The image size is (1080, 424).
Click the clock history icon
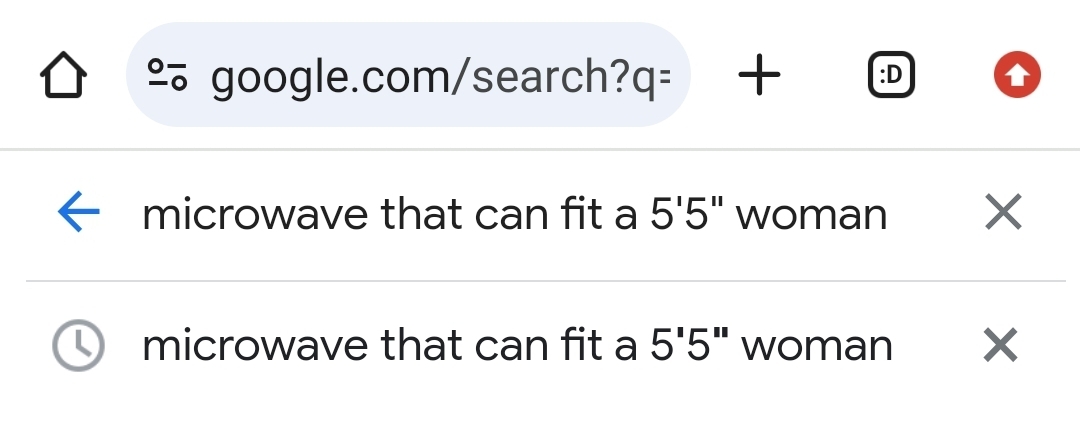[79, 345]
